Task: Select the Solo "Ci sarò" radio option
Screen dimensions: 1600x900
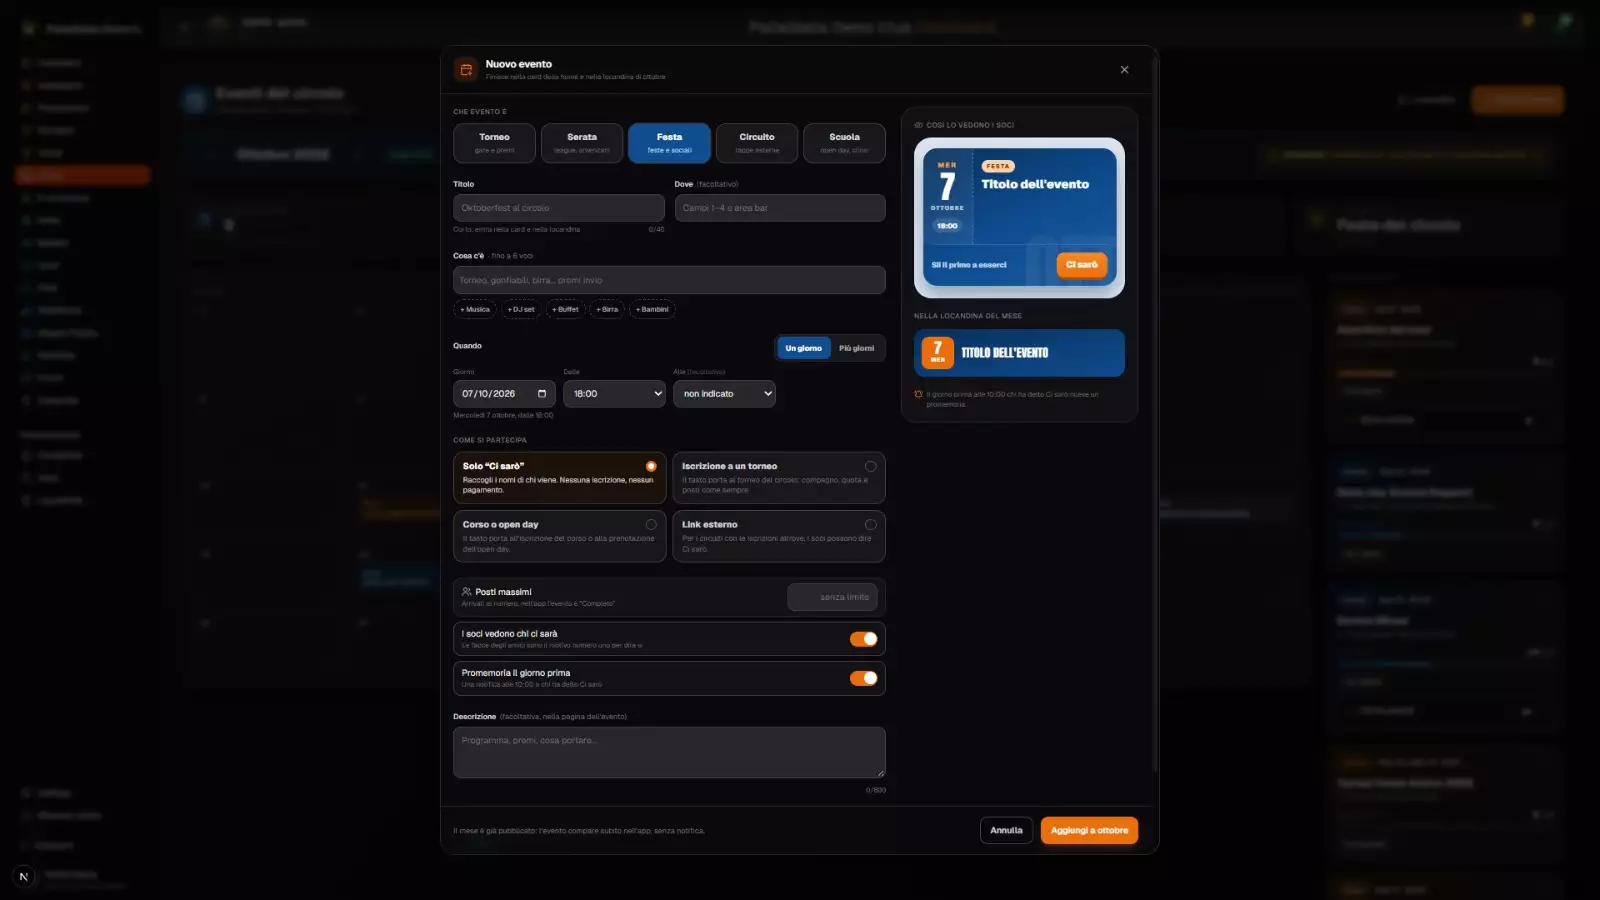Action: point(559,478)
